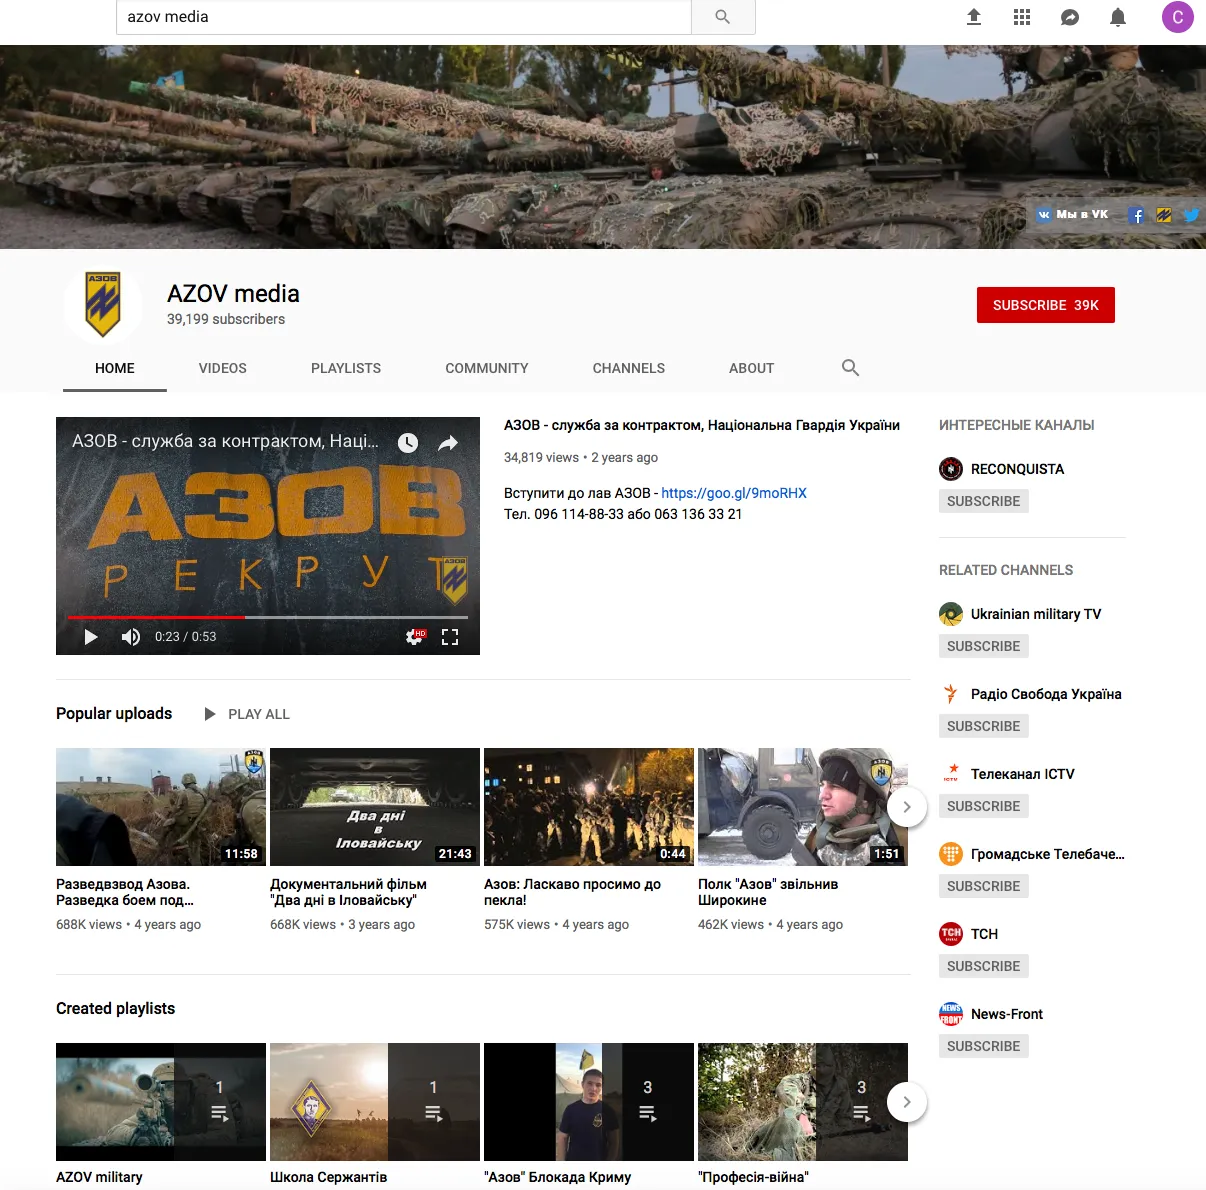Subscribe to Громадське Телебачення

click(x=984, y=886)
